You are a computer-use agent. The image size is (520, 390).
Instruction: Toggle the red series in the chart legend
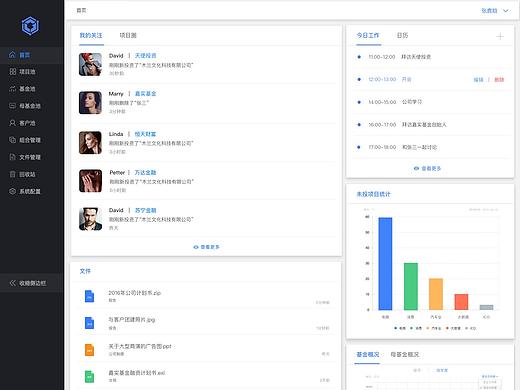(x=453, y=328)
